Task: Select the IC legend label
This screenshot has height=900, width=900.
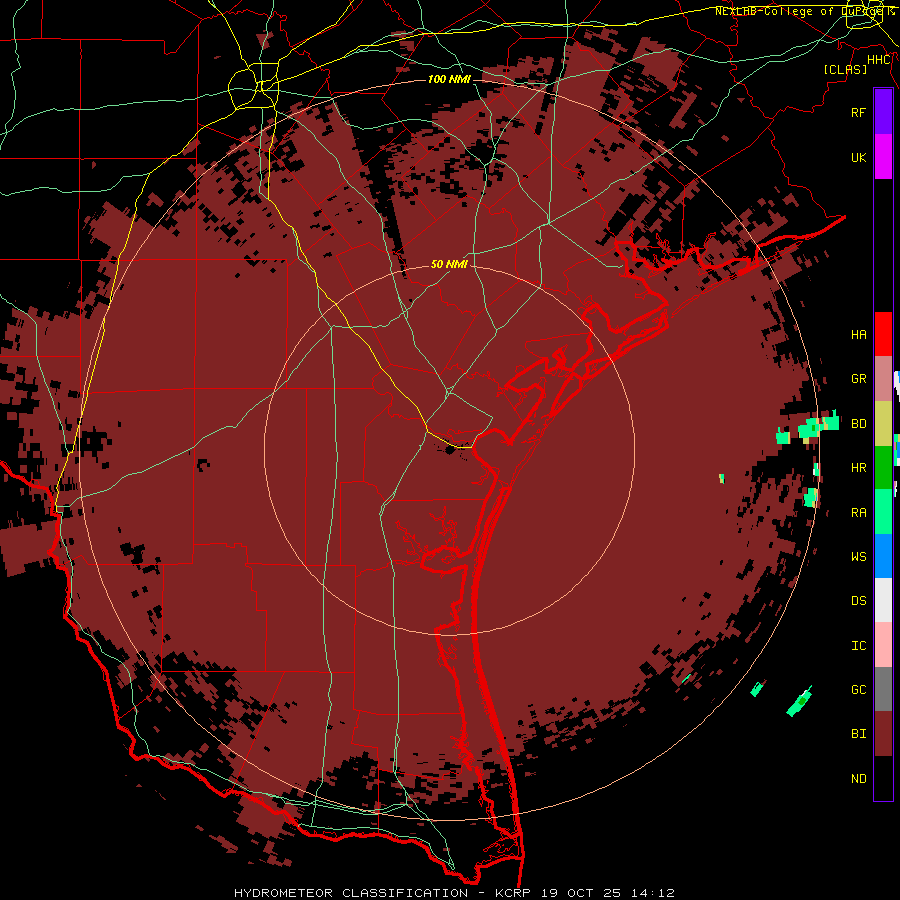Action: [x=859, y=646]
